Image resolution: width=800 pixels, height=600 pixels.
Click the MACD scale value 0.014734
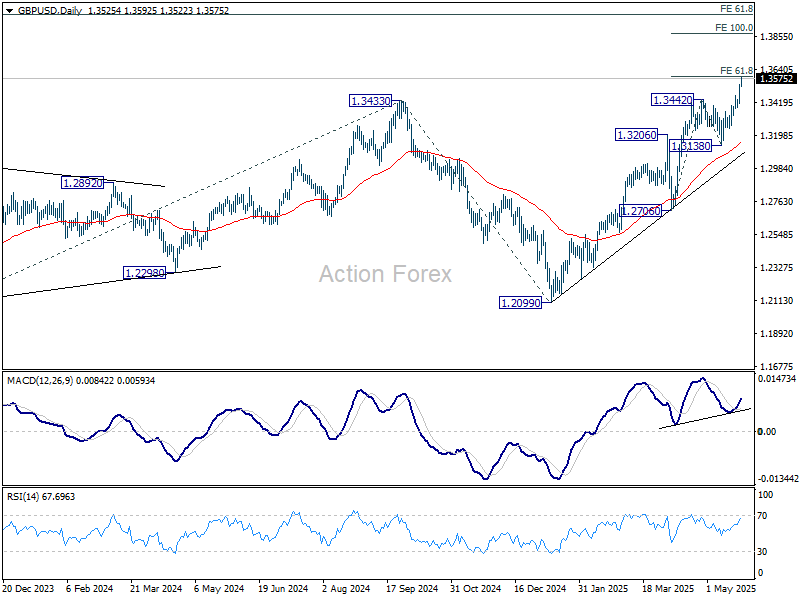click(x=777, y=379)
